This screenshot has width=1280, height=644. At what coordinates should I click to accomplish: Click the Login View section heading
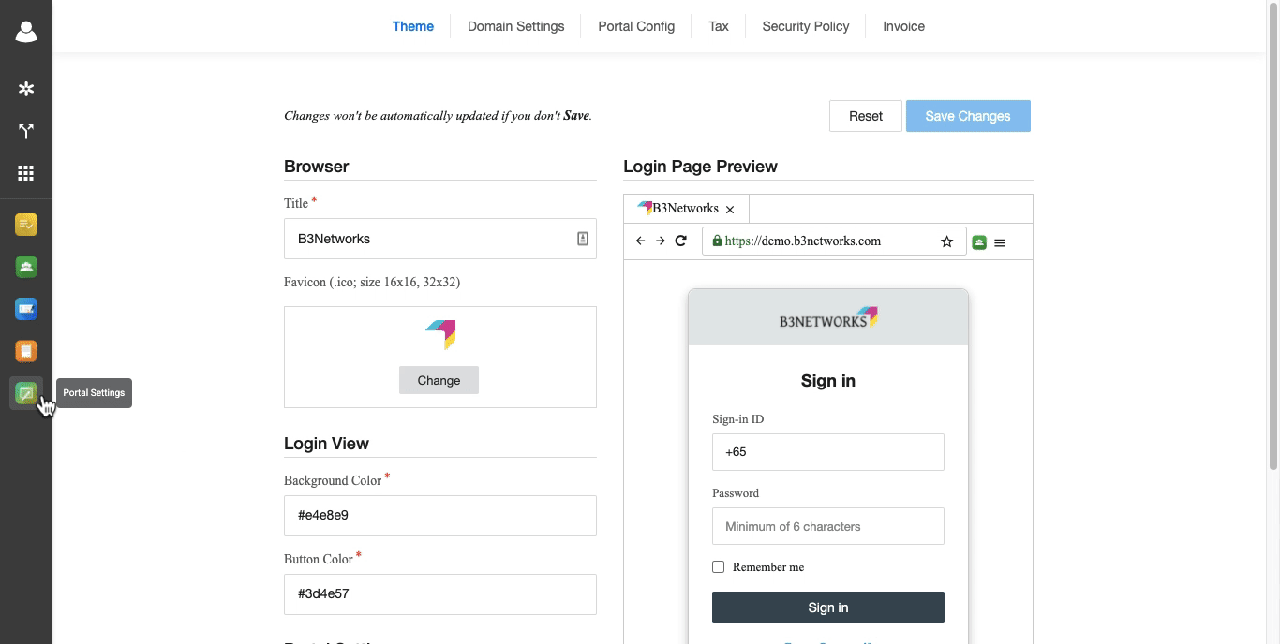(x=326, y=443)
